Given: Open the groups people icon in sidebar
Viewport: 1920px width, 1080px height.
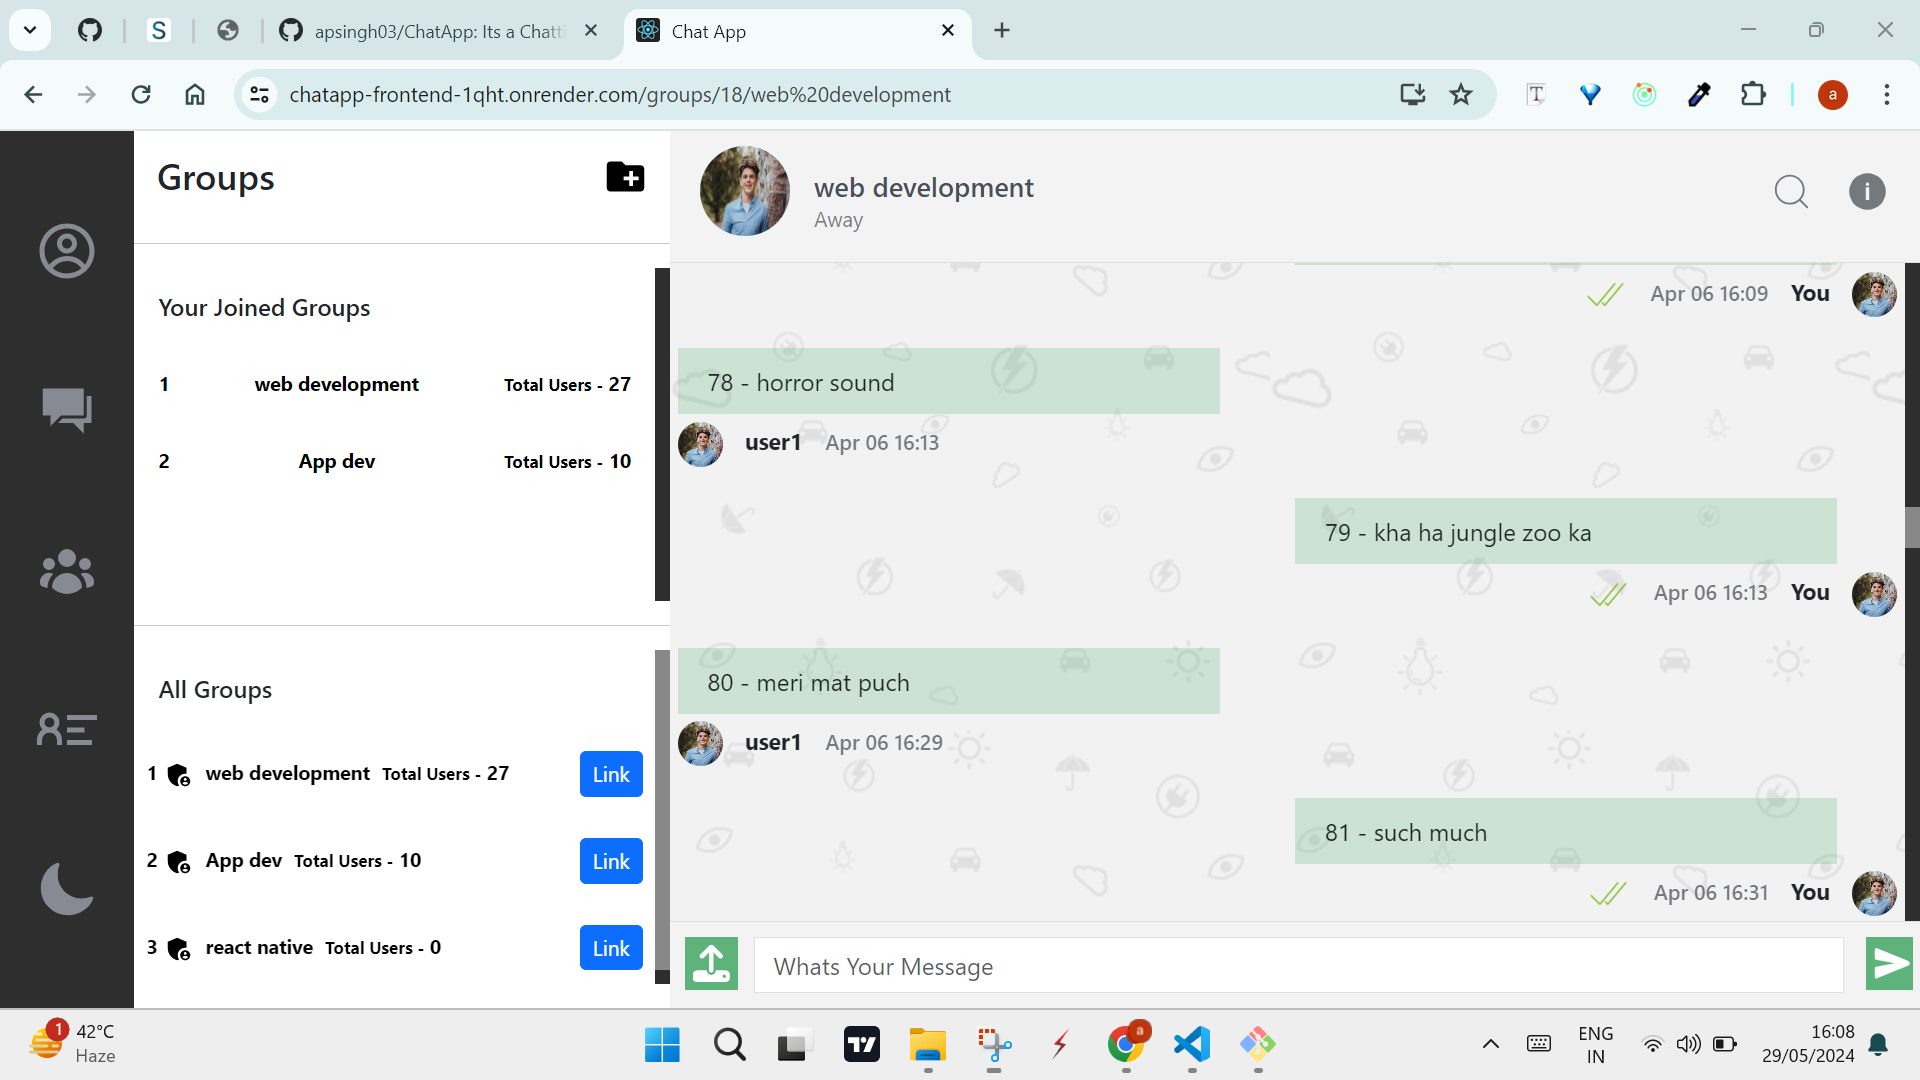Looking at the screenshot, I should pos(67,571).
